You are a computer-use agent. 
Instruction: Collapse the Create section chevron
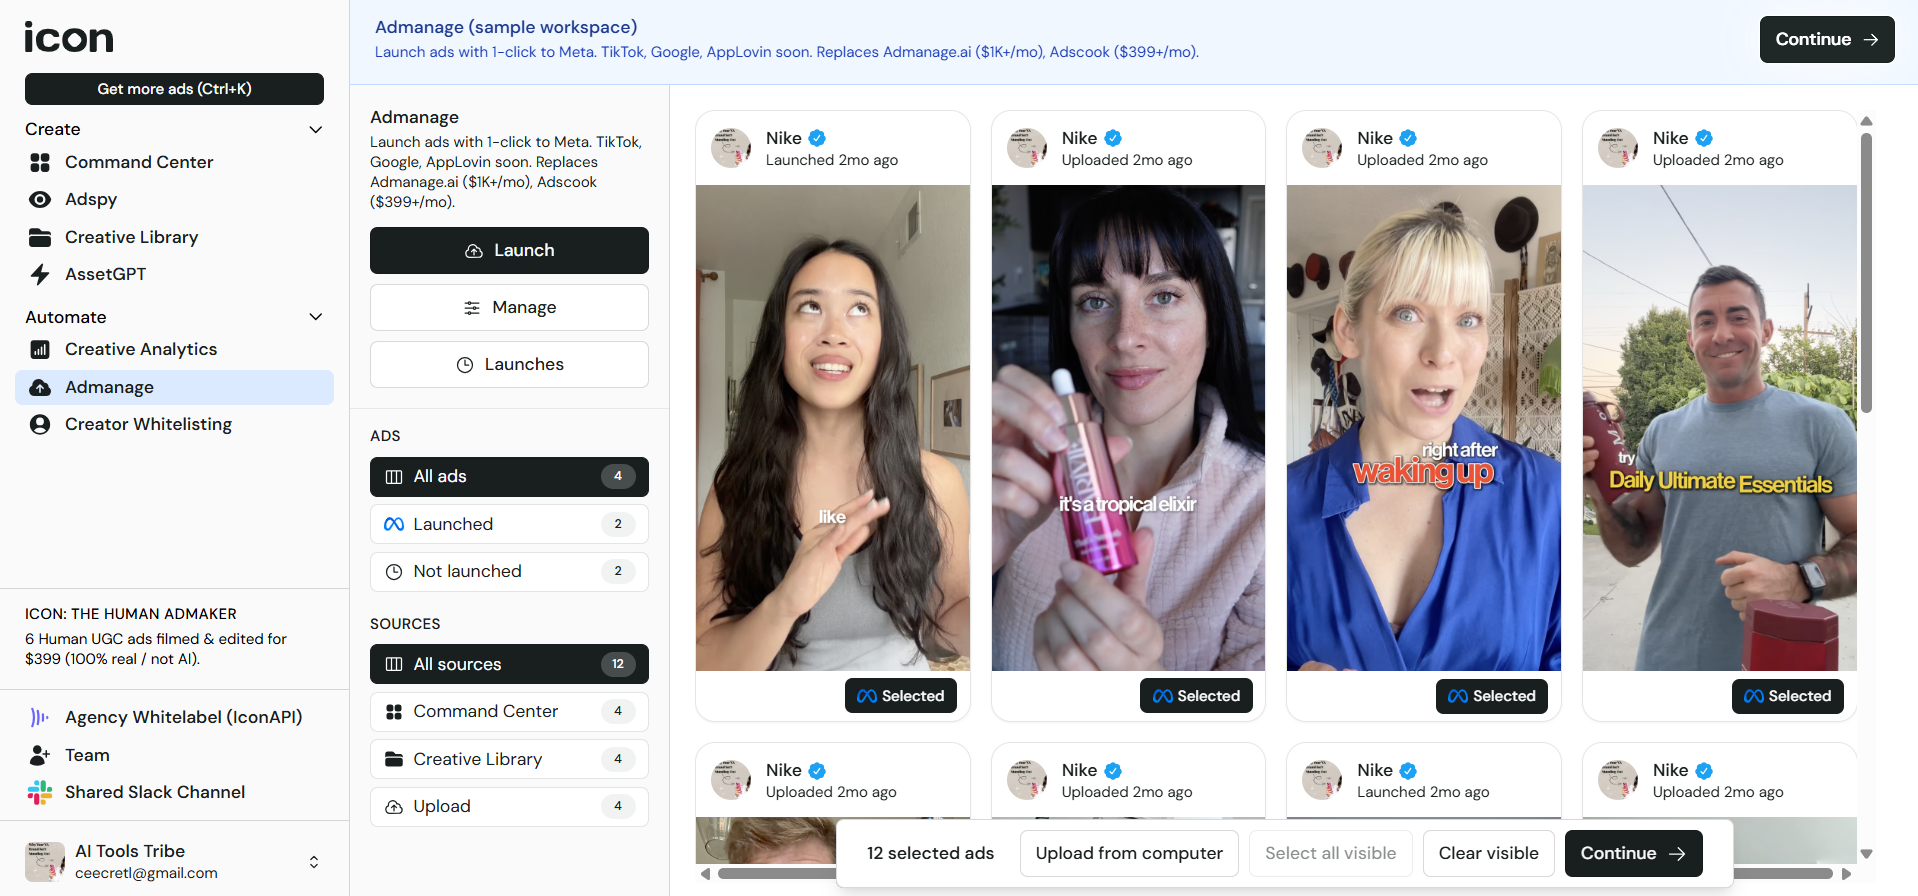(316, 129)
